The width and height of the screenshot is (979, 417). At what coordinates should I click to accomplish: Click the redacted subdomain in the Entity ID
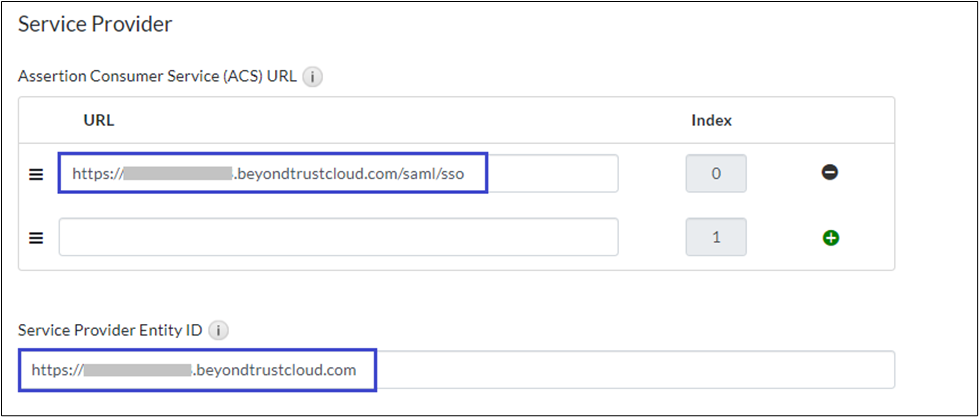pos(137,370)
